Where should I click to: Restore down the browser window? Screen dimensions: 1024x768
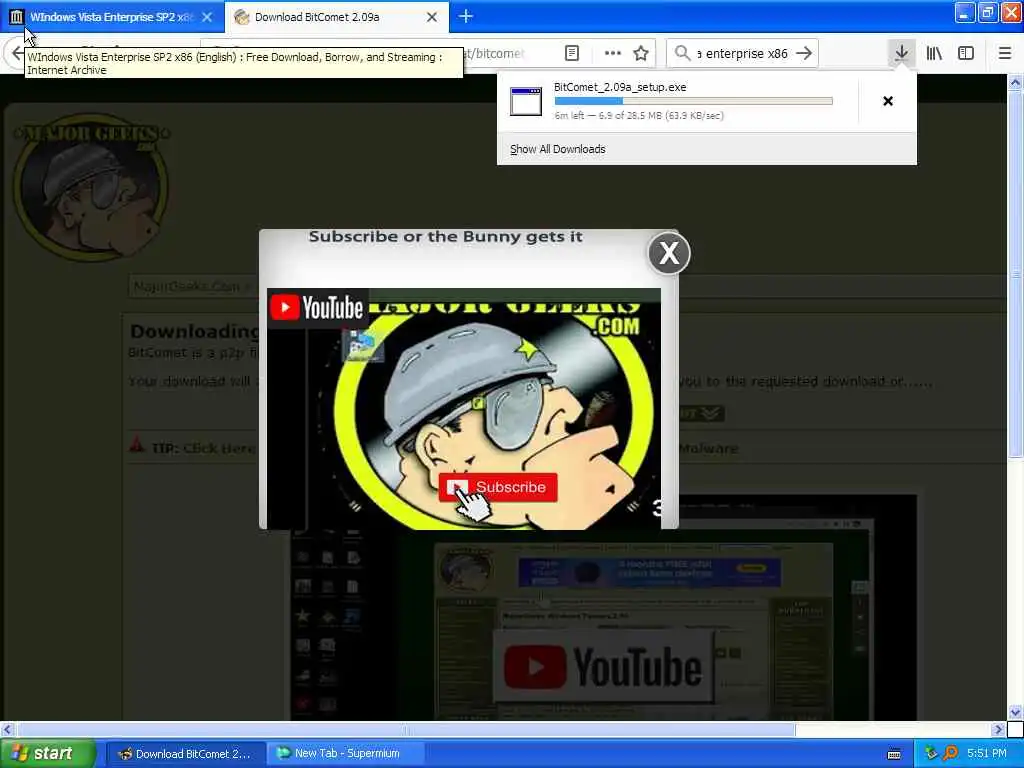pyautogui.click(x=987, y=13)
